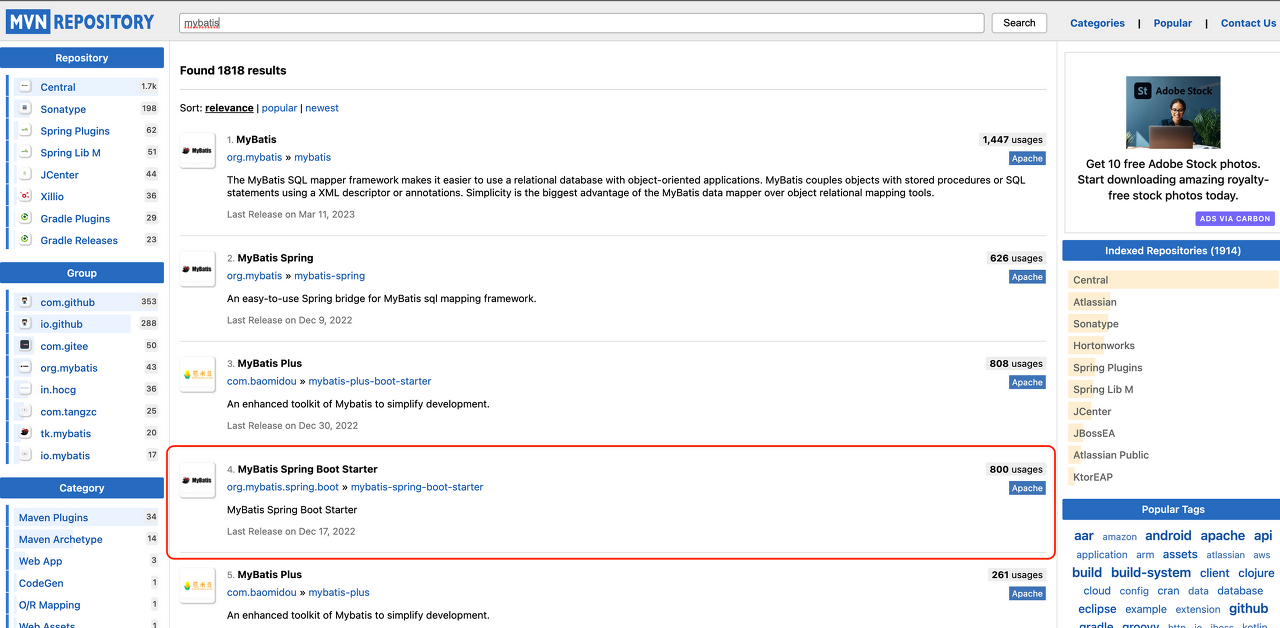Click the MyBatis Plus boot starter logo

197,374
